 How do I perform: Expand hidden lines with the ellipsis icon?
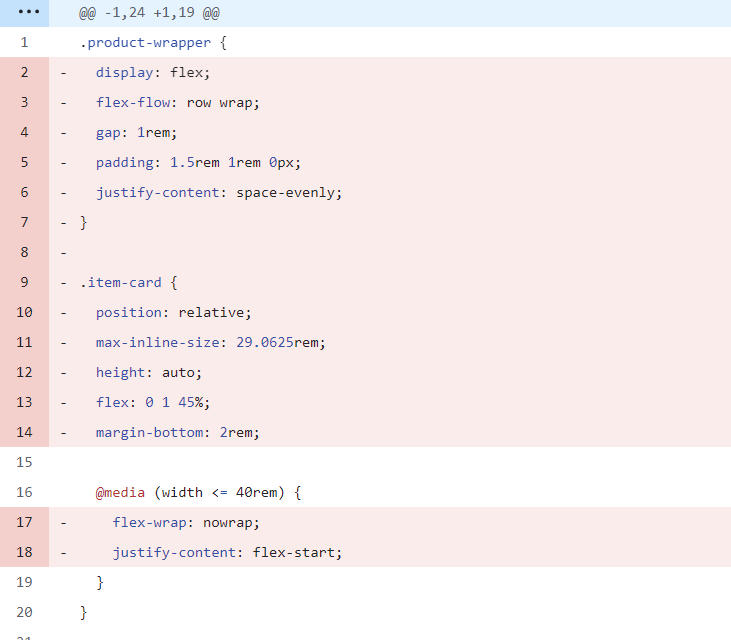(28, 12)
